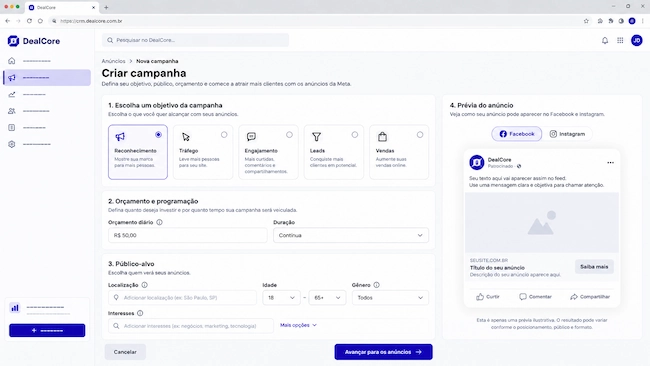Switch preview to the Instagram tab
The image size is (650, 366).
pyautogui.click(x=567, y=134)
